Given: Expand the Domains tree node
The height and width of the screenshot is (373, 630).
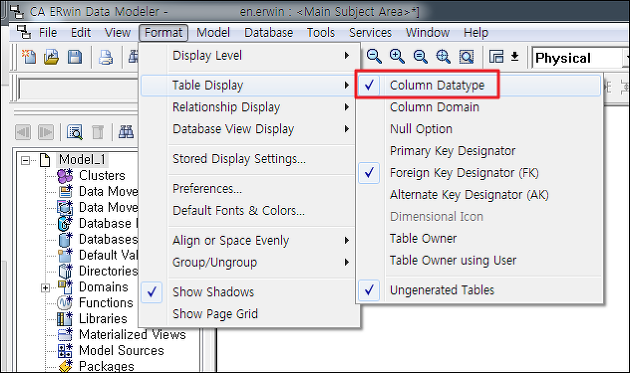Looking at the screenshot, I should pos(45,288).
